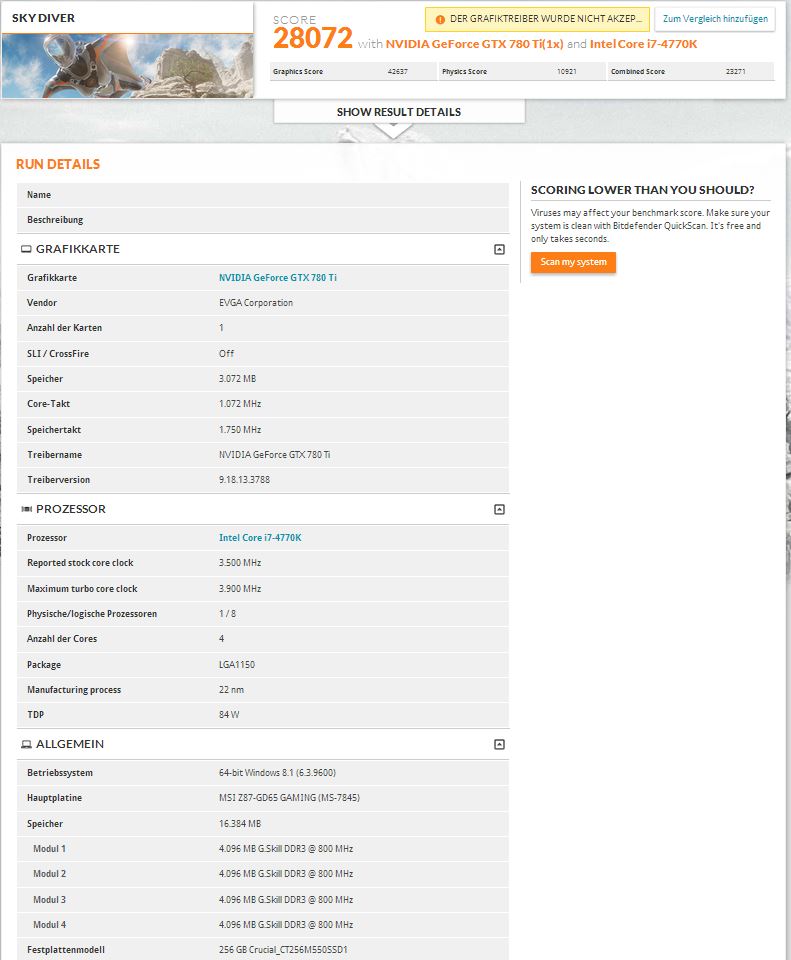Select the Physics Score cell
This screenshot has height=960, width=791.
[522, 72]
